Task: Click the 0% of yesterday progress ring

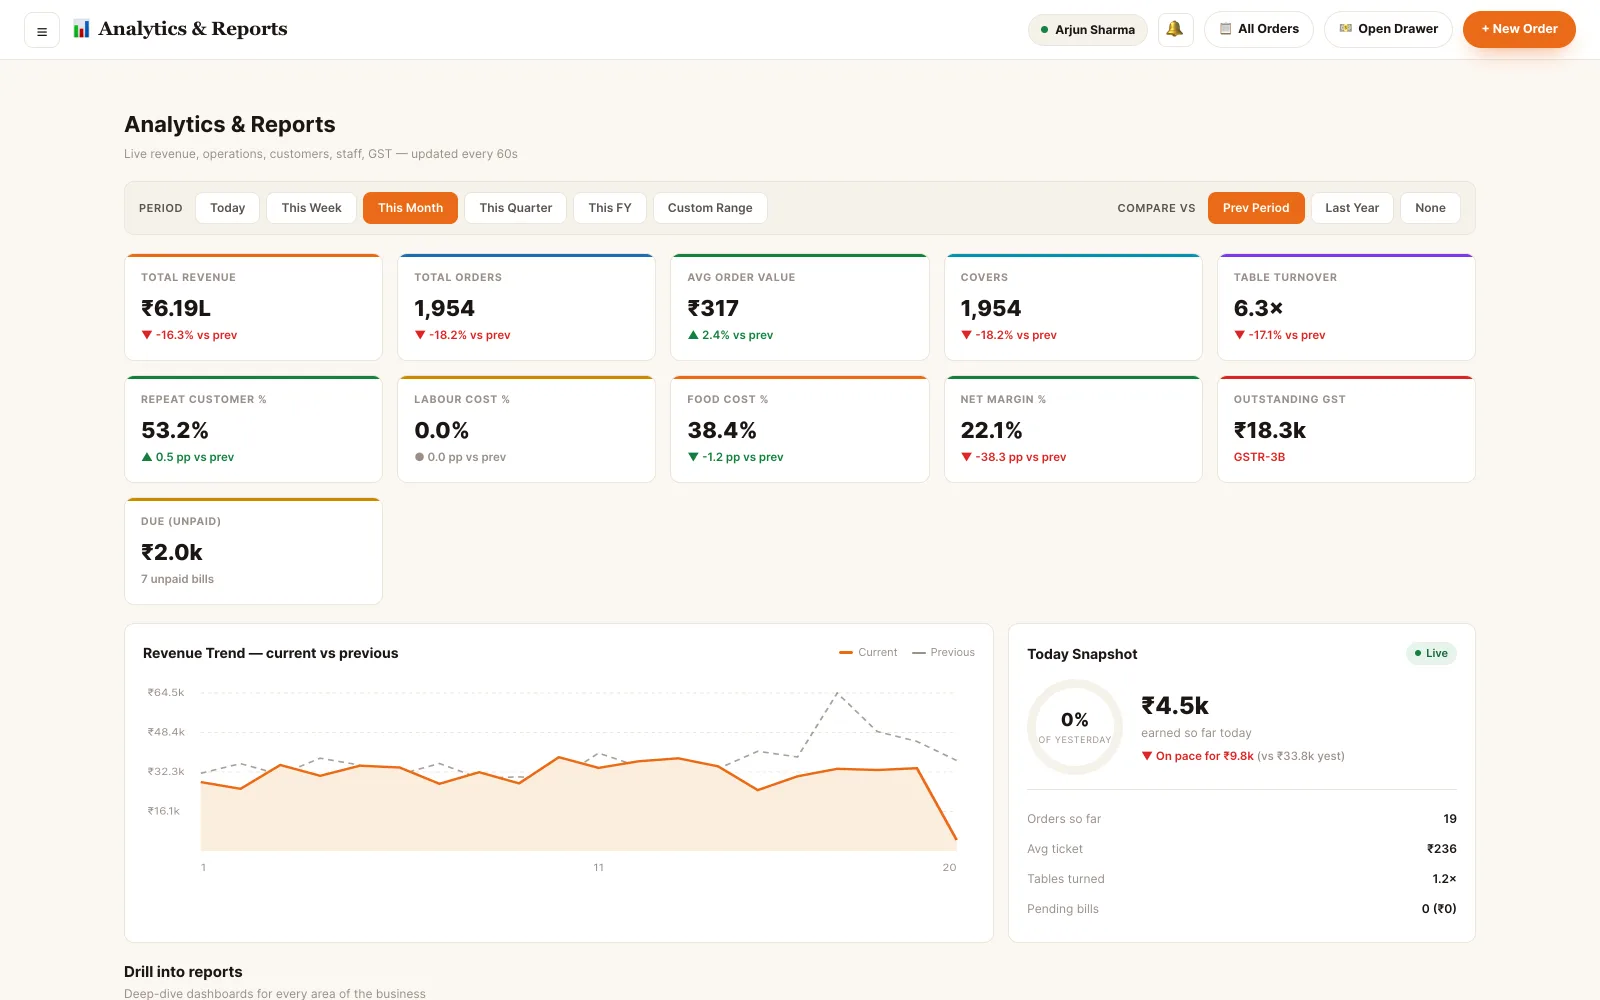Action: point(1075,727)
